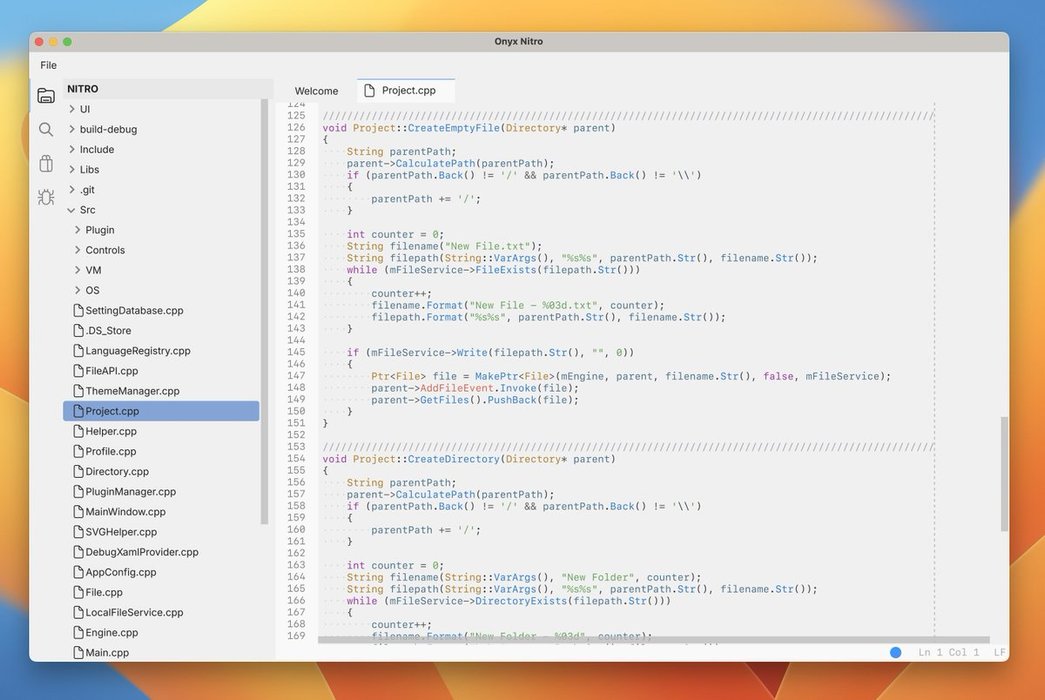This screenshot has height=700, width=1045.
Task: Click line number 154 in gutter
Action: click(296, 459)
